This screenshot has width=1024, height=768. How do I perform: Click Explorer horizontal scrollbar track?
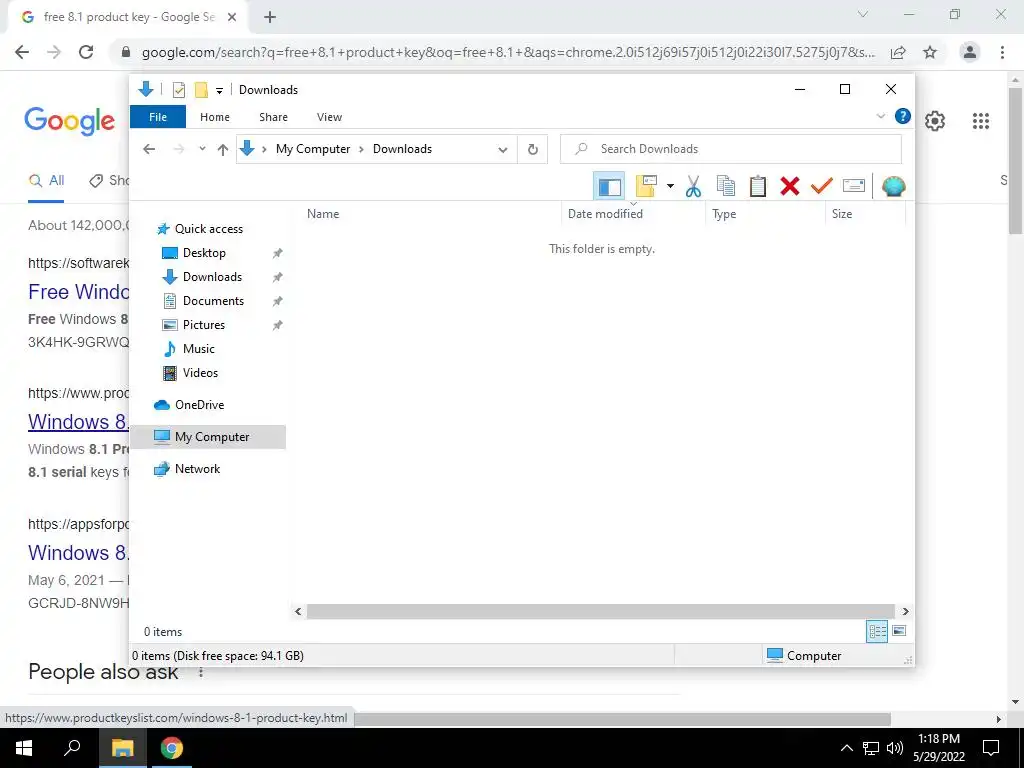coord(600,612)
